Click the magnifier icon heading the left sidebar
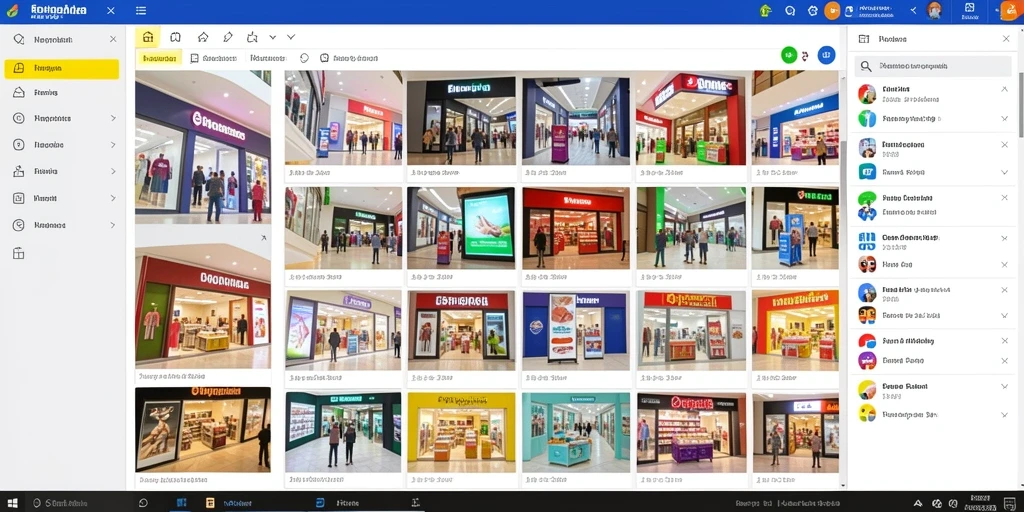Screen dimensions: 1024x512 pyautogui.click(x=19, y=40)
